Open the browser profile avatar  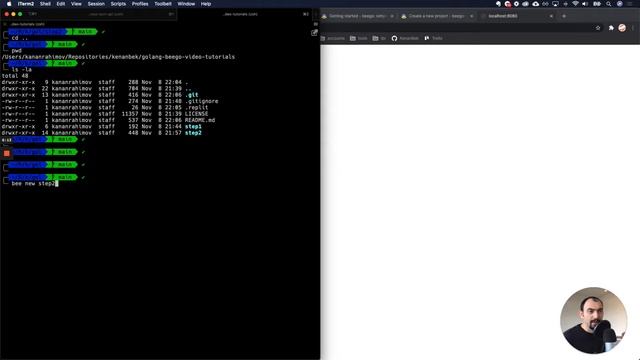[622, 28]
